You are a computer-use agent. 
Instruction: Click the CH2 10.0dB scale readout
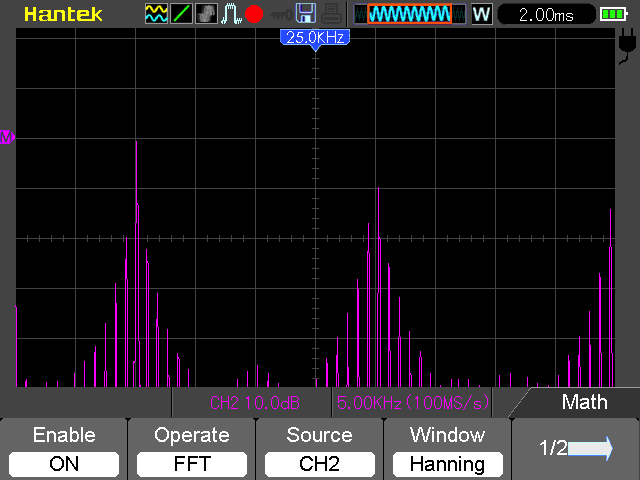tap(255, 403)
